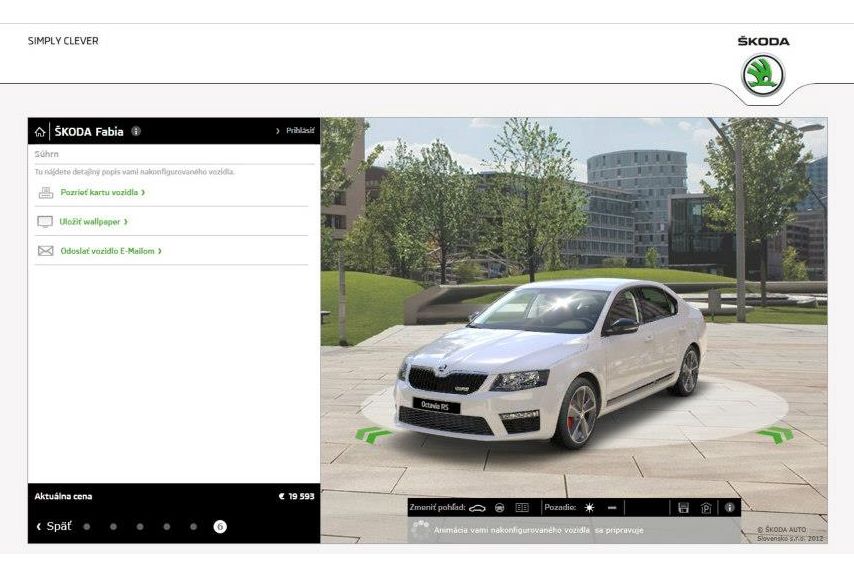
Task: Click the save floppy disk icon
Action: click(683, 508)
